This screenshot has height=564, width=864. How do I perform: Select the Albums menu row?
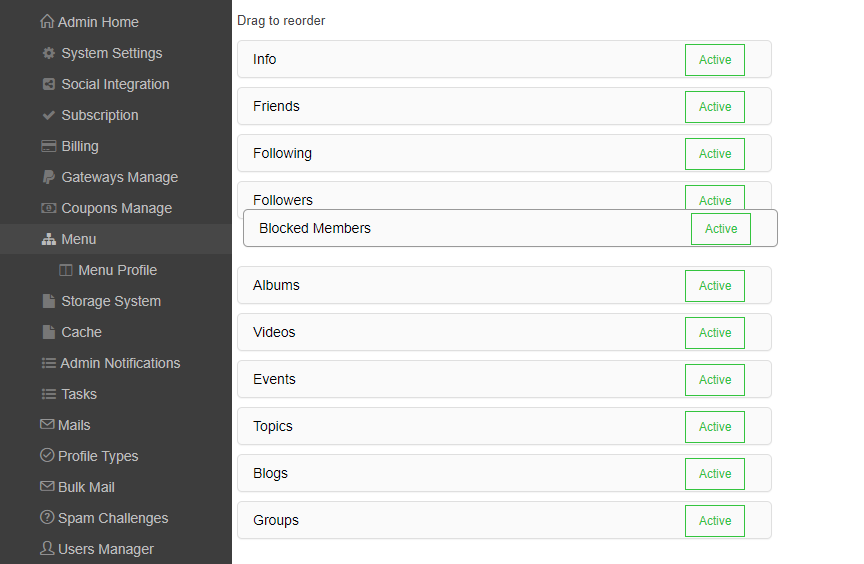[504, 285]
